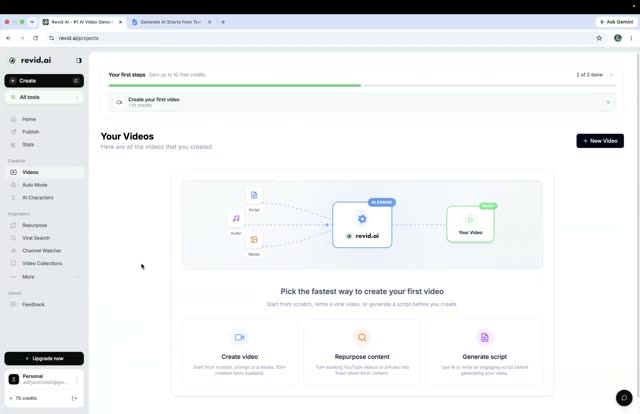Select Videos in the sidebar

(x=45, y=172)
